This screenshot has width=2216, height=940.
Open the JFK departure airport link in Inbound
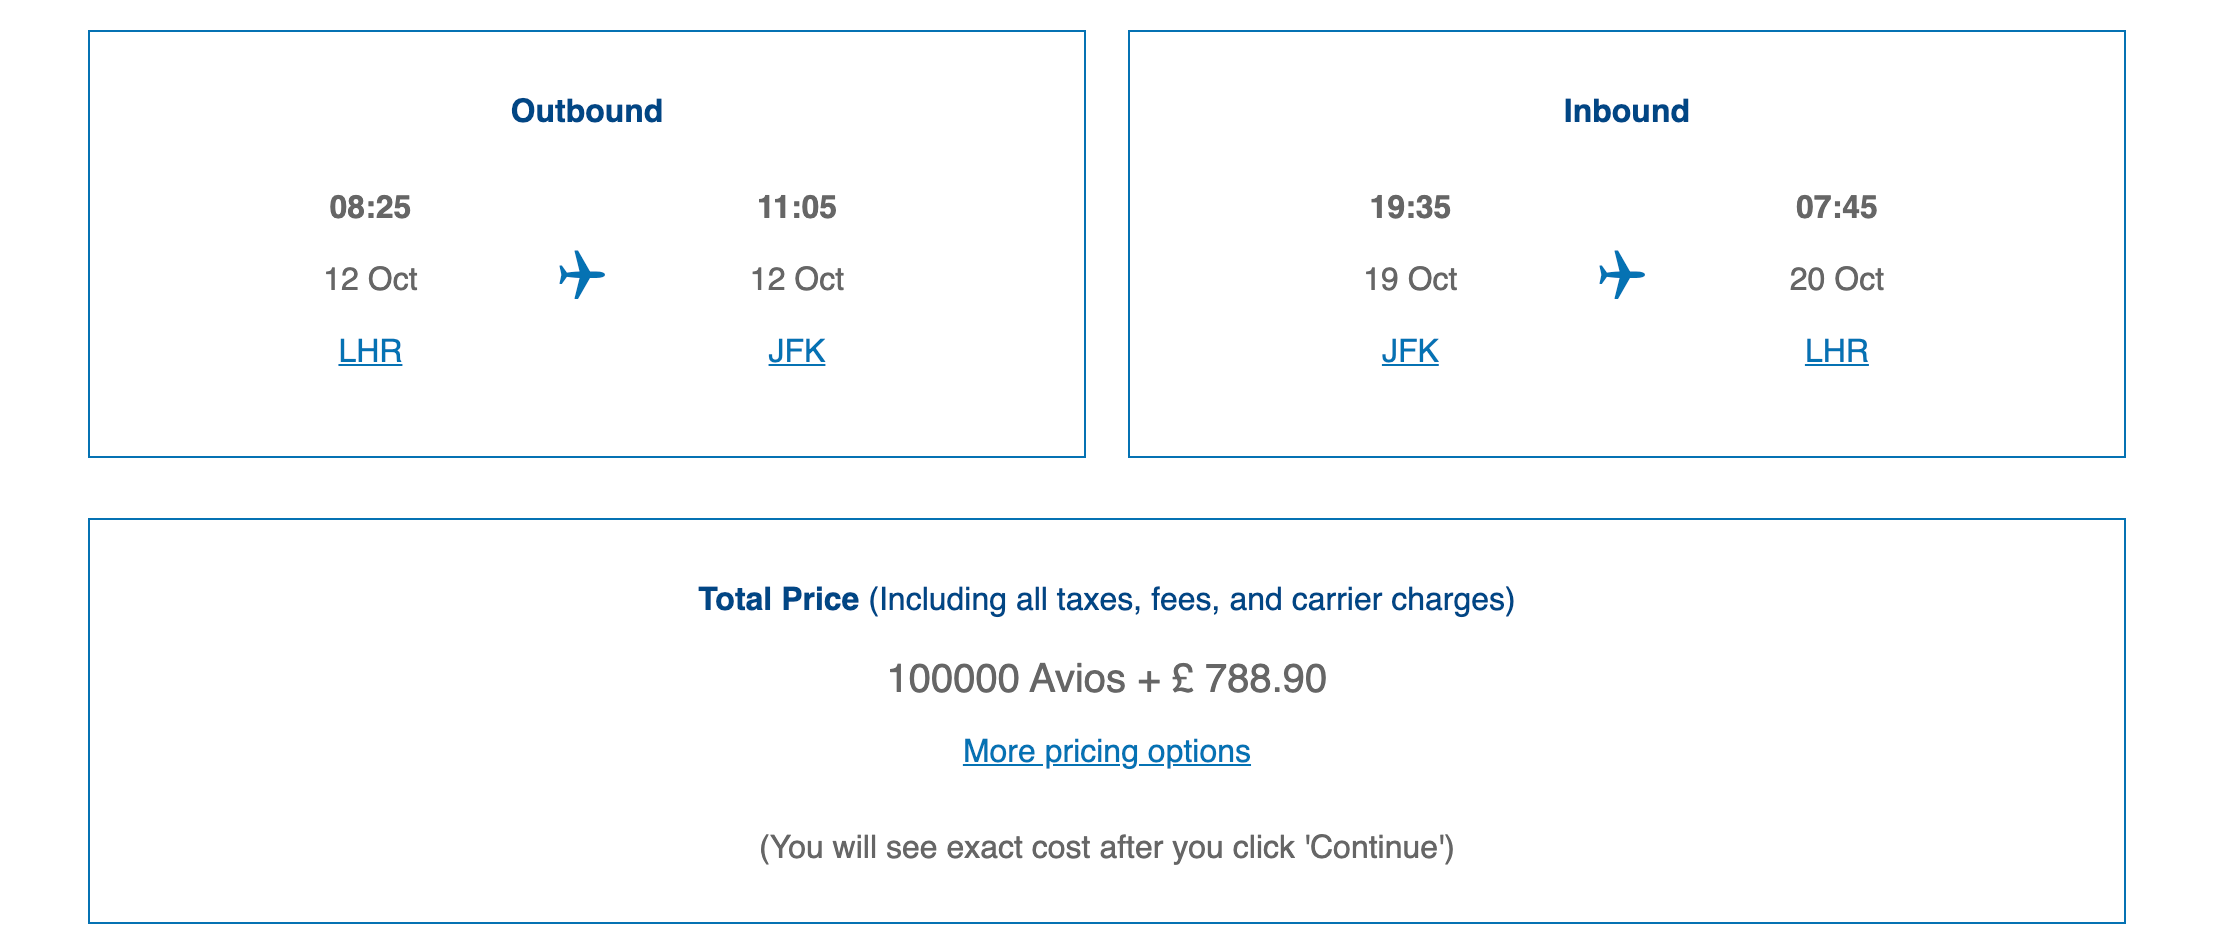click(1410, 351)
